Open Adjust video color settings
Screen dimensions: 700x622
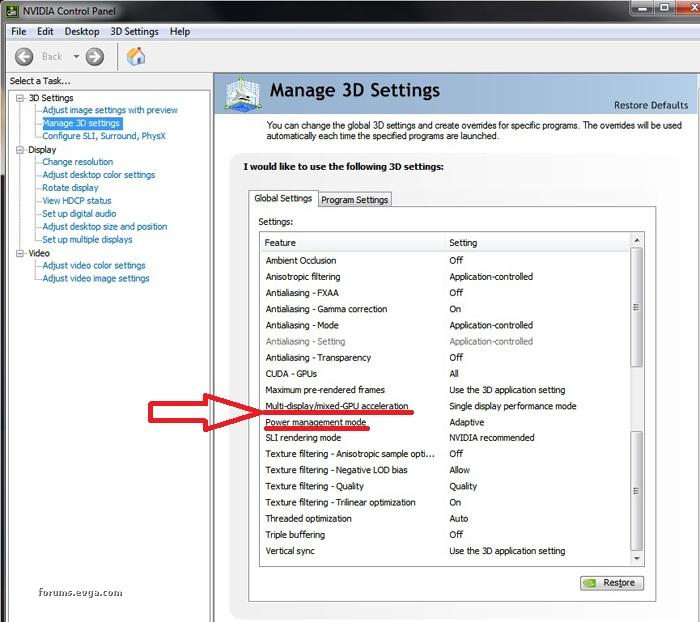coord(94,266)
